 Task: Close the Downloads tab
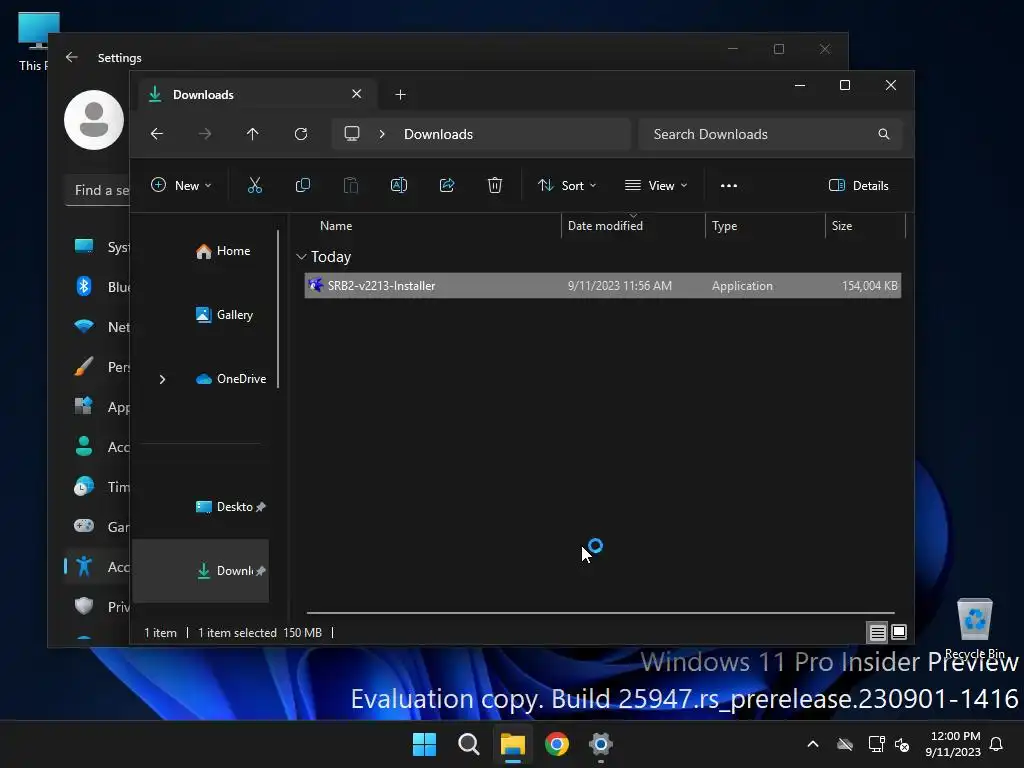click(357, 94)
